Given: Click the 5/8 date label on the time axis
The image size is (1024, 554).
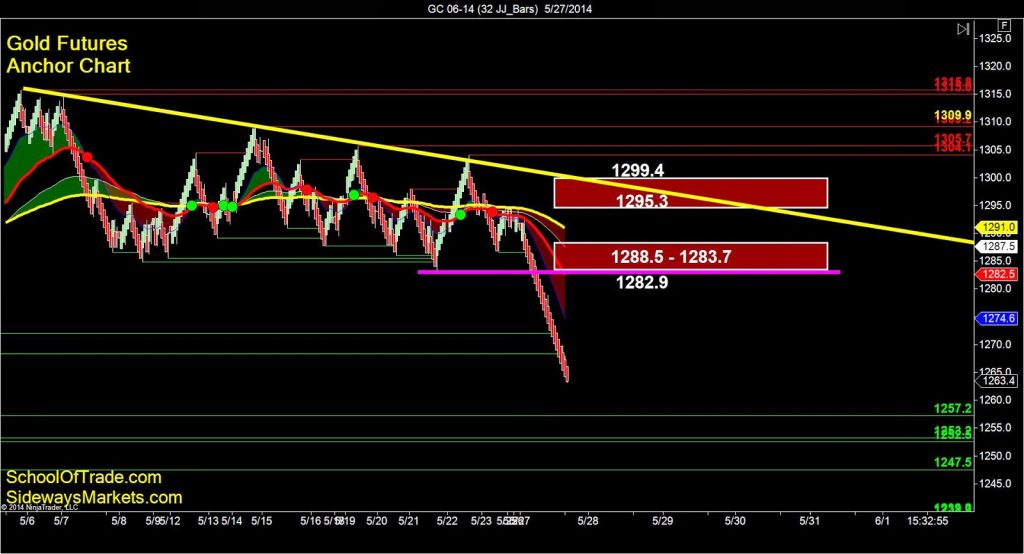Looking at the screenshot, I should click(119, 521).
